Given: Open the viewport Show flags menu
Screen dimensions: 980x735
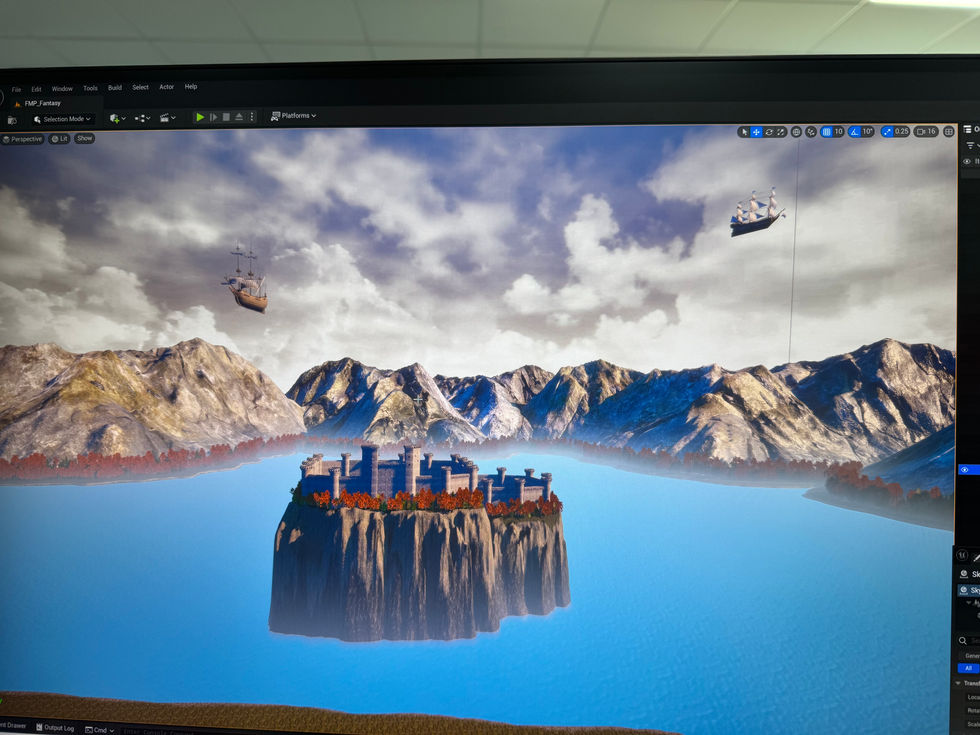Looking at the screenshot, I should (x=84, y=138).
